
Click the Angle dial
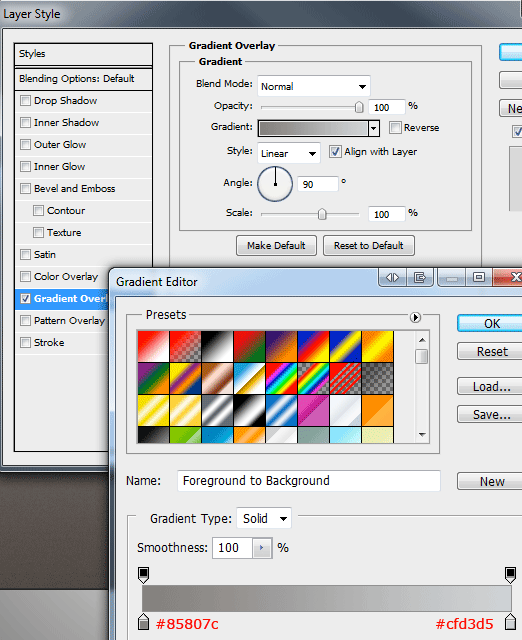tap(275, 184)
